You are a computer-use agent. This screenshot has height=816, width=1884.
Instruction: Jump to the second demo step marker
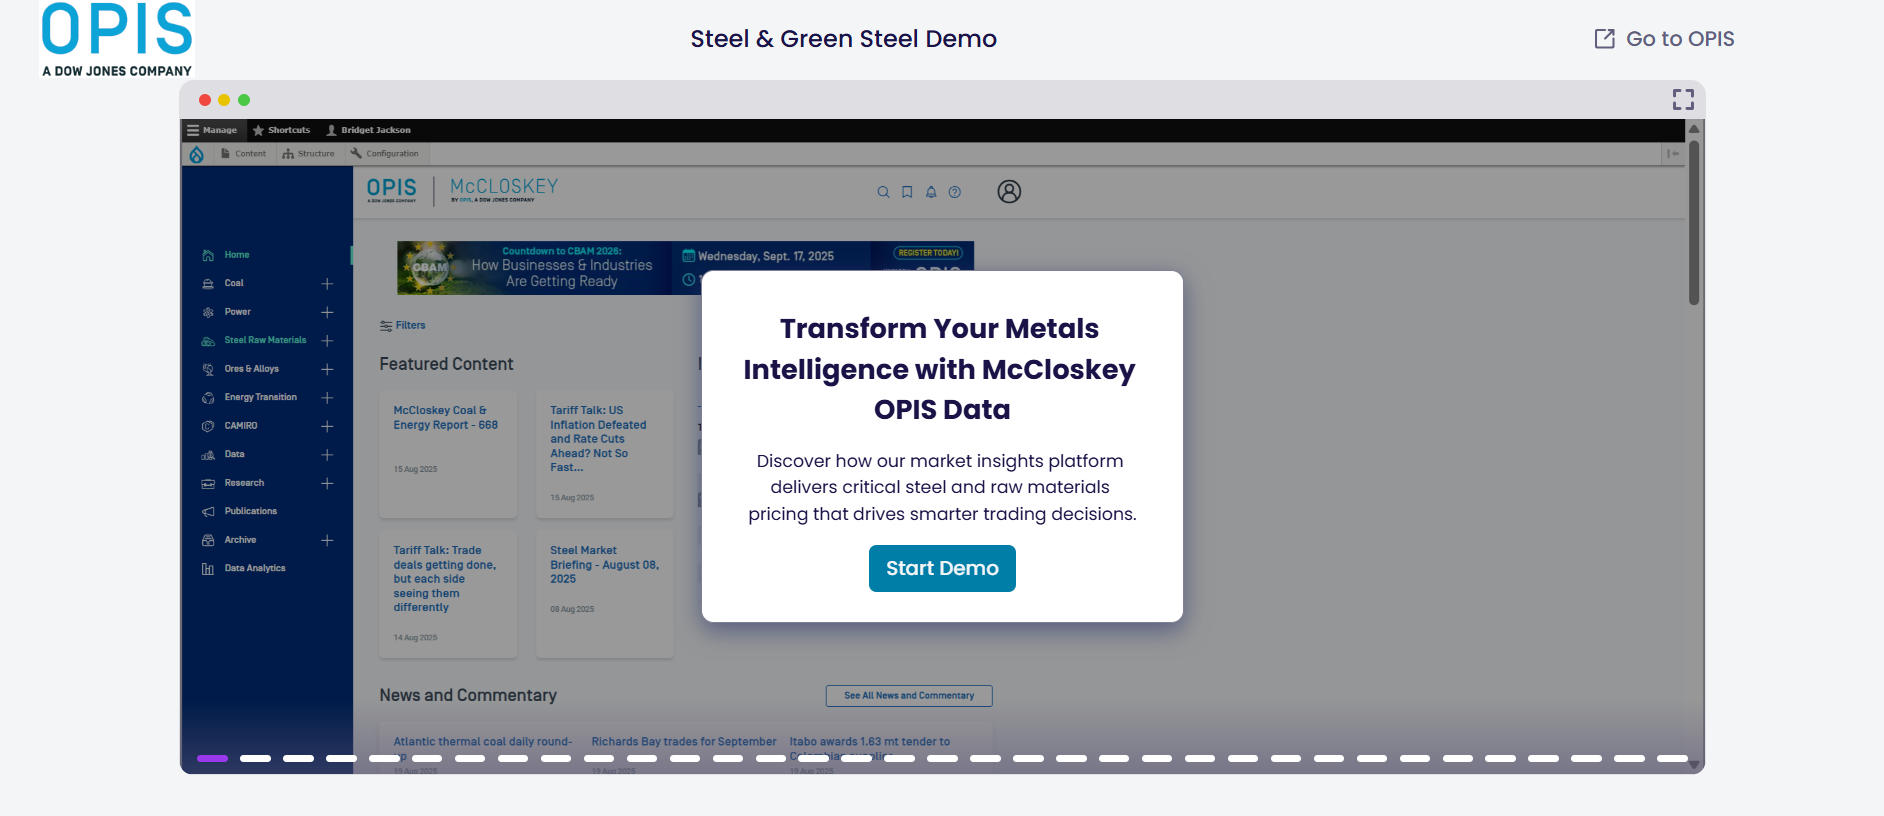click(255, 759)
